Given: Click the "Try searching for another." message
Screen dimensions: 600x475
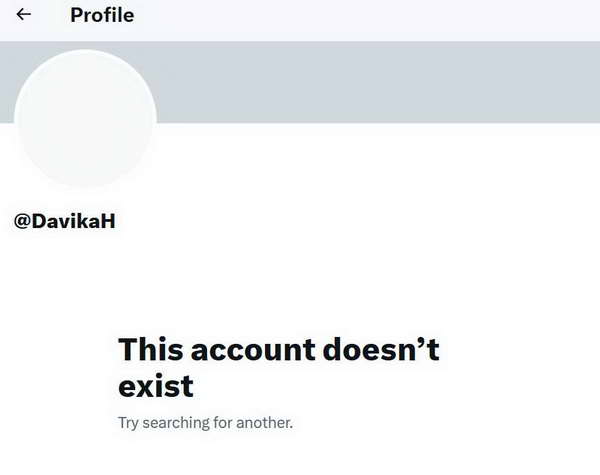Looking at the screenshot, I should [205, 423].
